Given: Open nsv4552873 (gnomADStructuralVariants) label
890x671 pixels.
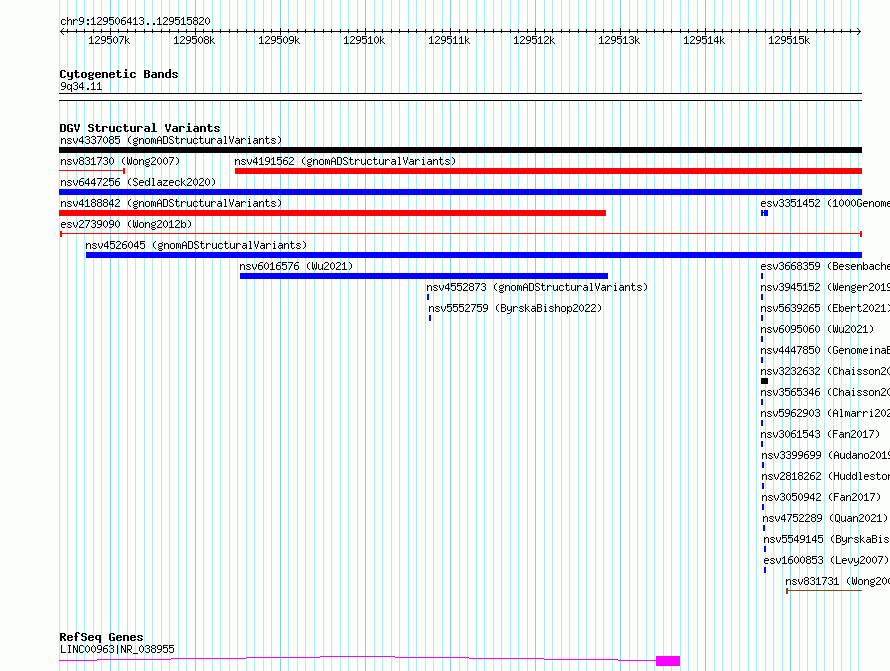Looking at the screenshot, I should [537, 287].
